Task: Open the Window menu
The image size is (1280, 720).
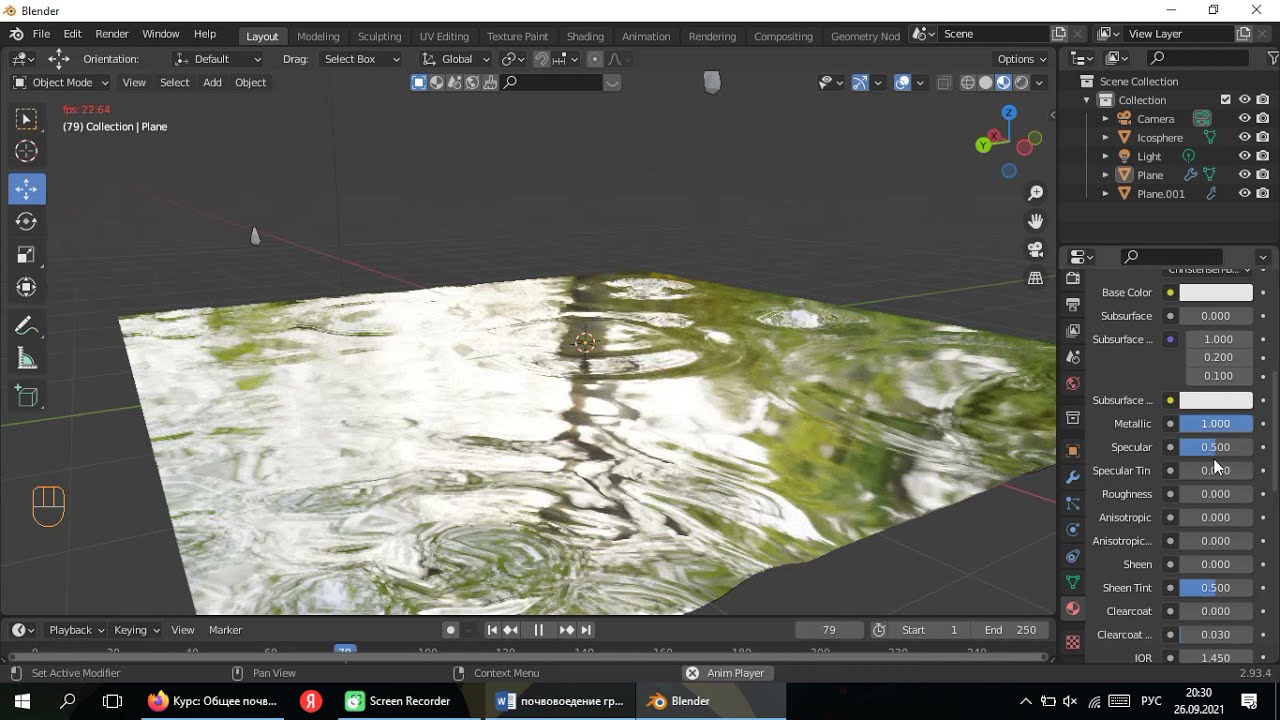Action: pos(160,34)
